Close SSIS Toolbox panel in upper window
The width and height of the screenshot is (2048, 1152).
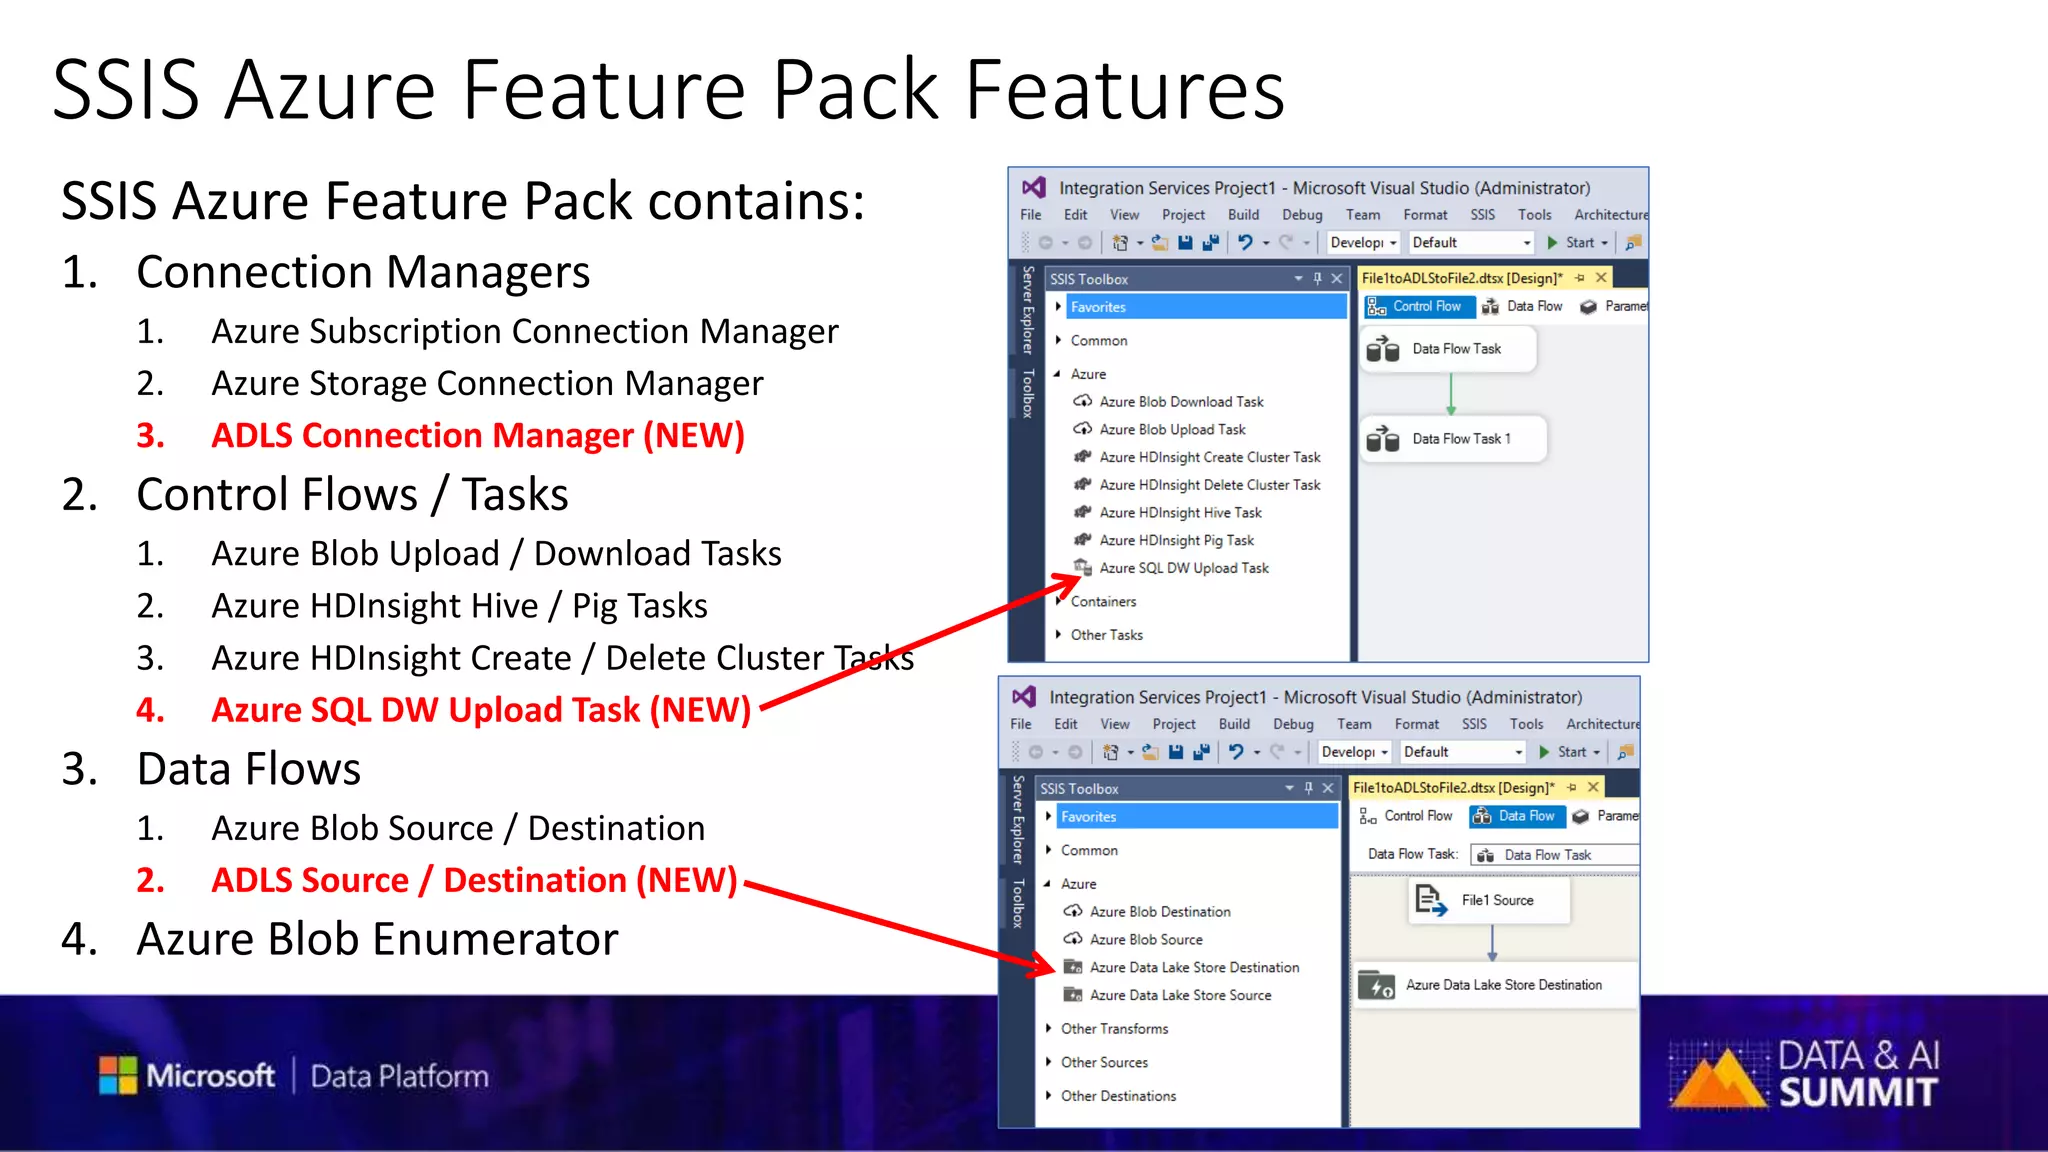click(1337, 279)
